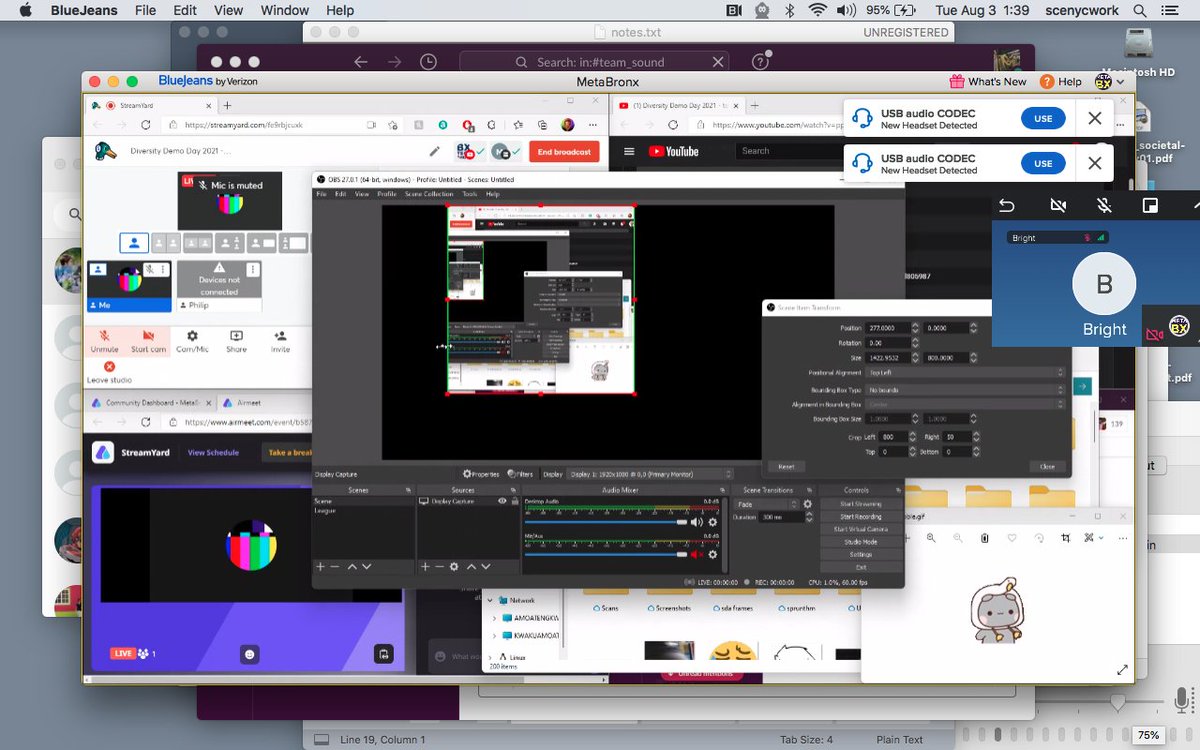Open Filters in the OBS source toolbar
The image size is (1200, 750).
click(x=520, y=474)
